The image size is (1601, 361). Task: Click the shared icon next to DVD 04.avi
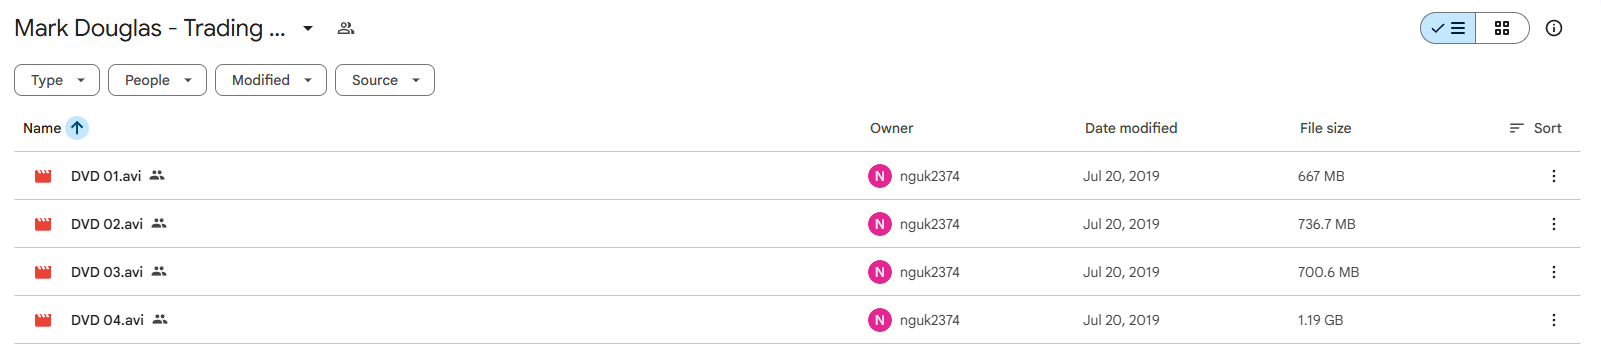[x=160, y=320]
